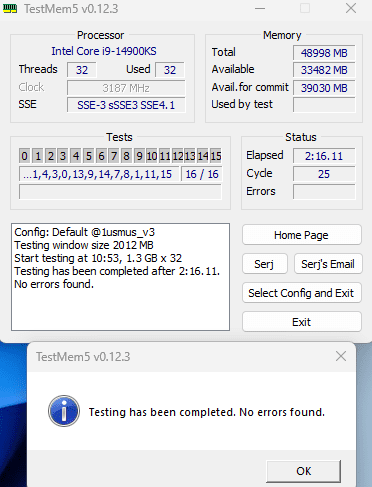Click log line Start testing at 10:53

98,258
